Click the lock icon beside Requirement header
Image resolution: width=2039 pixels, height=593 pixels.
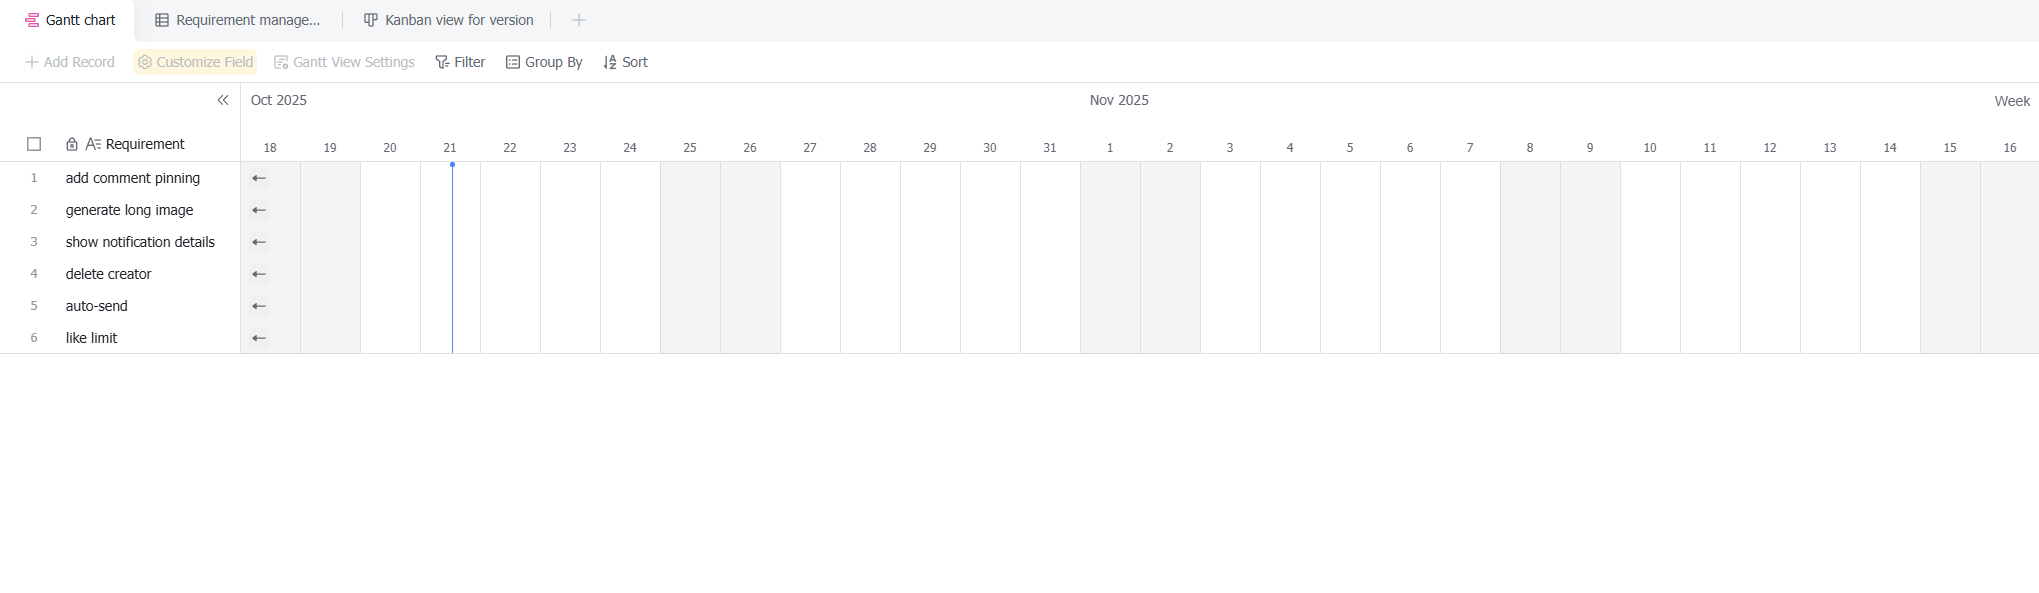(72, 144)
